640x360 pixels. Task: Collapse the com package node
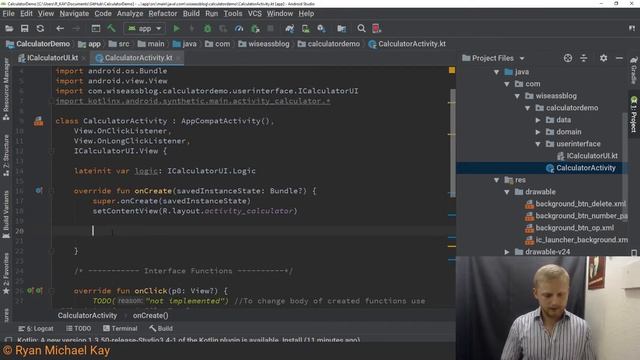coord(507,84)
